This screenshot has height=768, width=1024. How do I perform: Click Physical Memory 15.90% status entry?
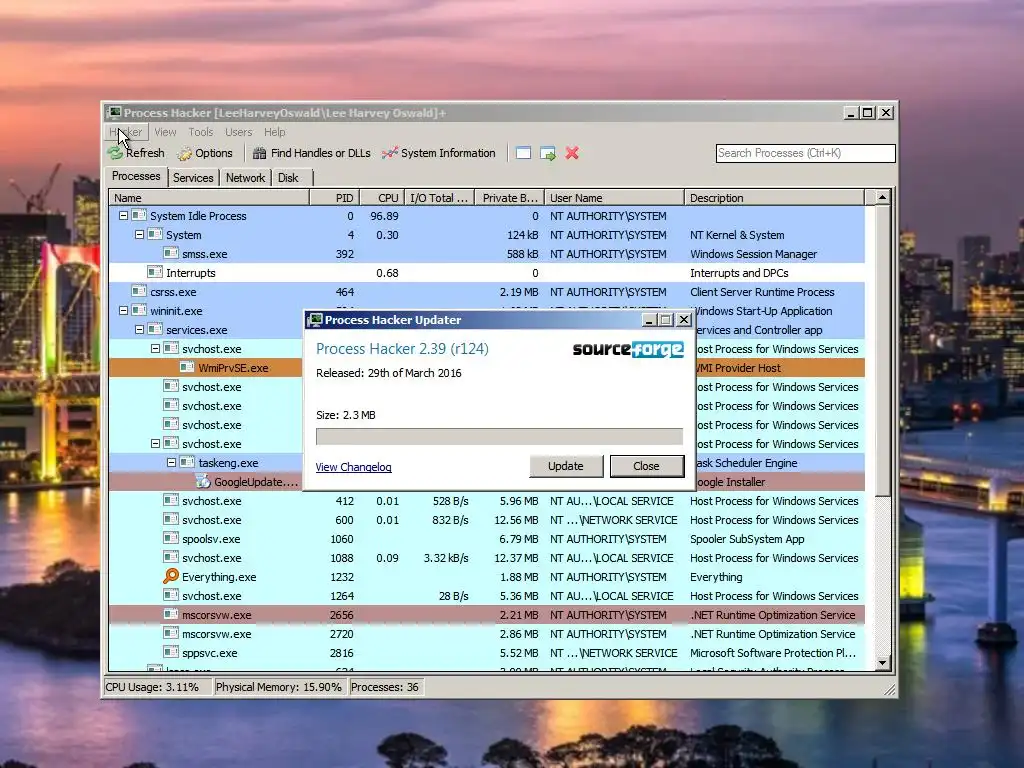click(279, 687)
